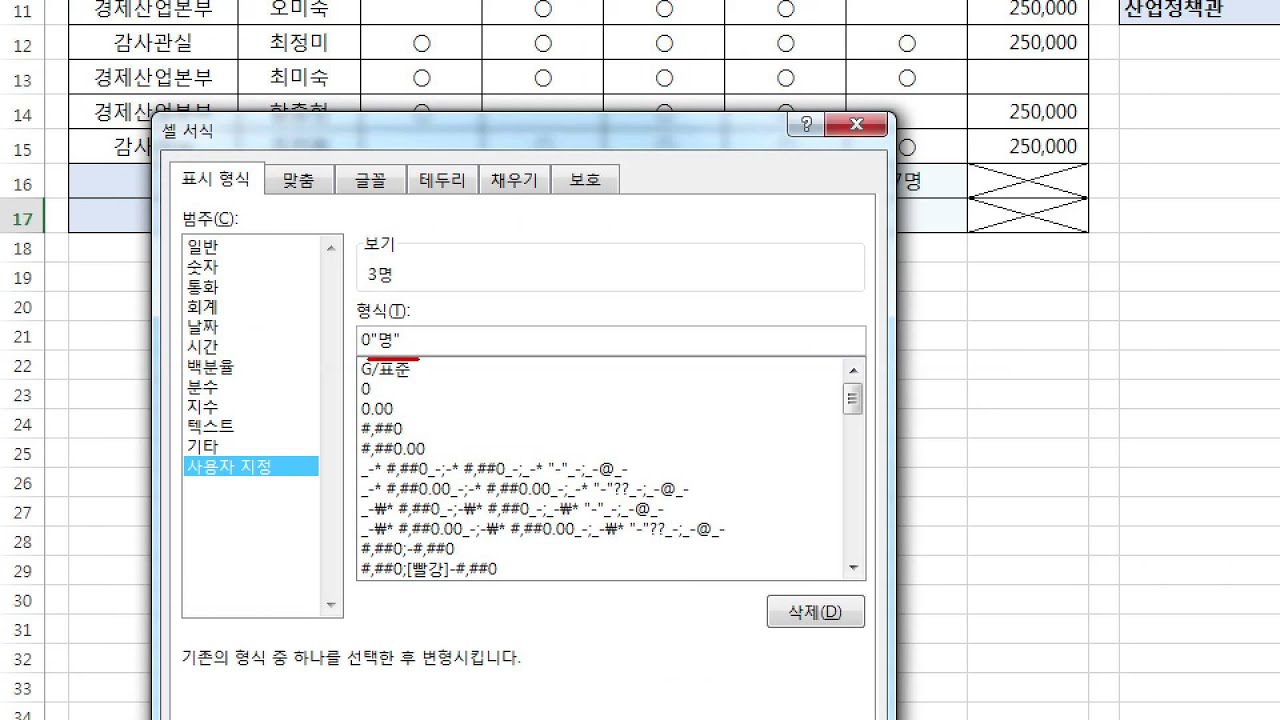Click category list scroll down arrow
Screen dimensions: 1280x720
(331, 605)
